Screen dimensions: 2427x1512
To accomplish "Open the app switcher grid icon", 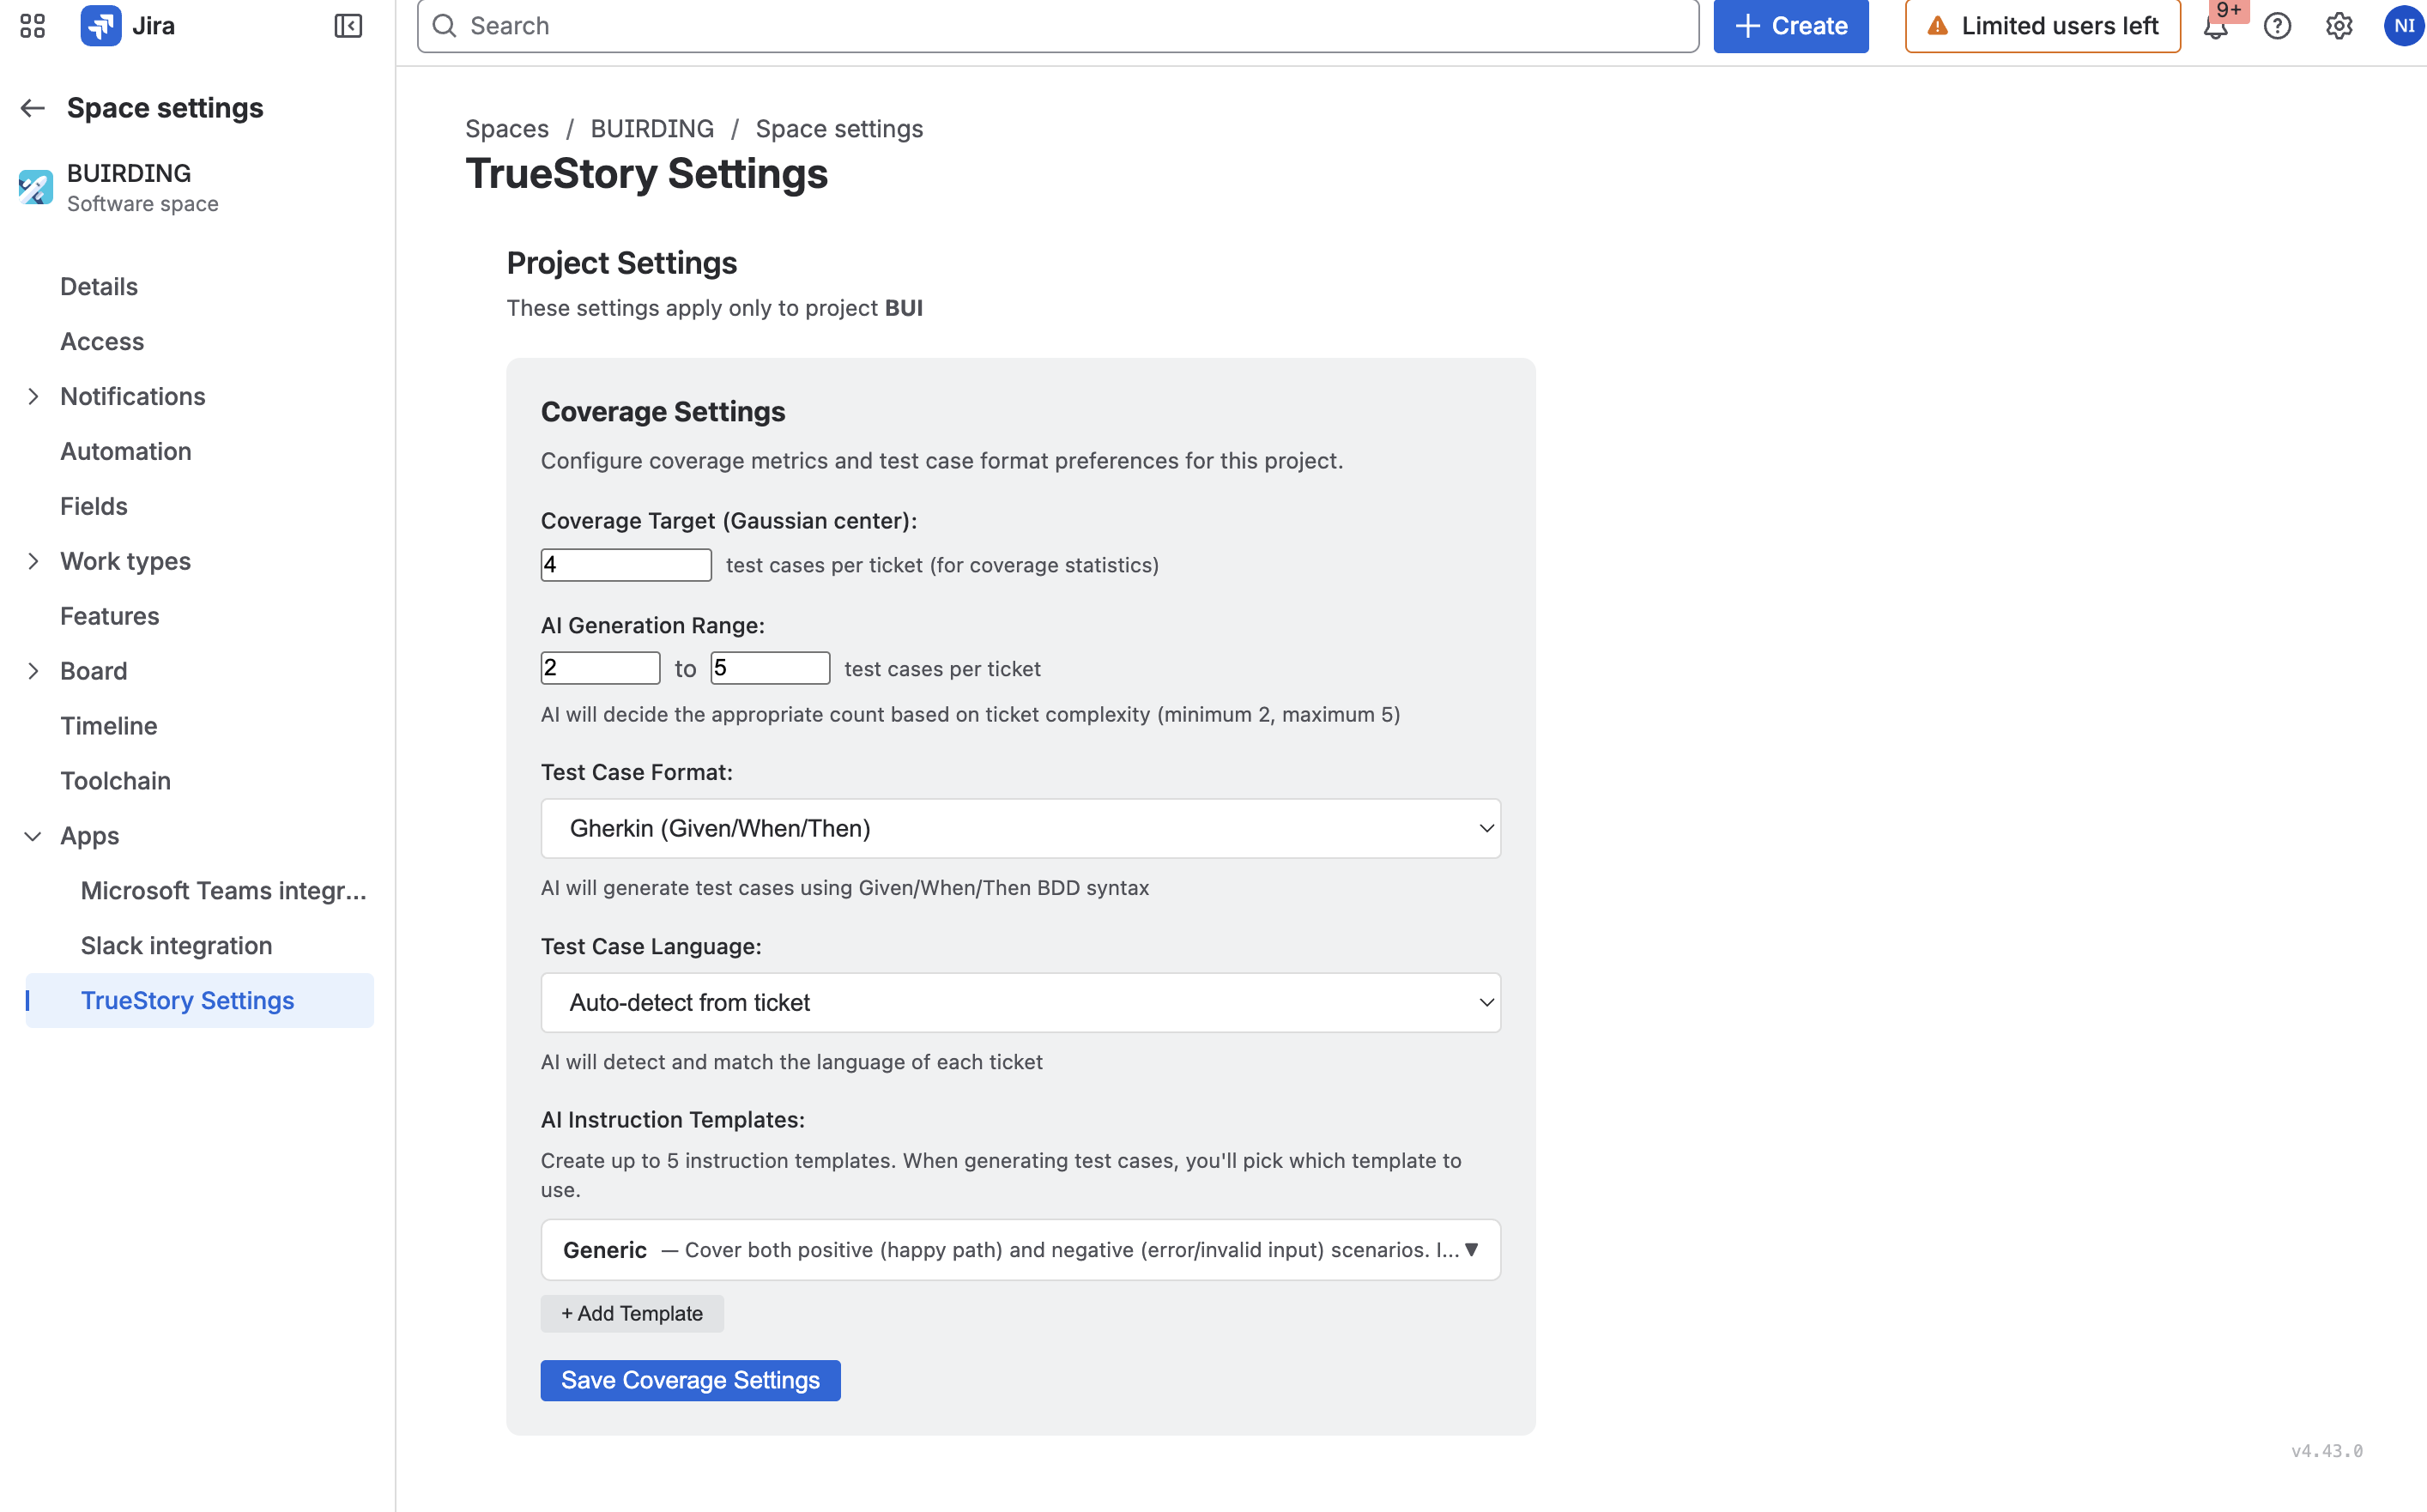I will coord(32,26).
